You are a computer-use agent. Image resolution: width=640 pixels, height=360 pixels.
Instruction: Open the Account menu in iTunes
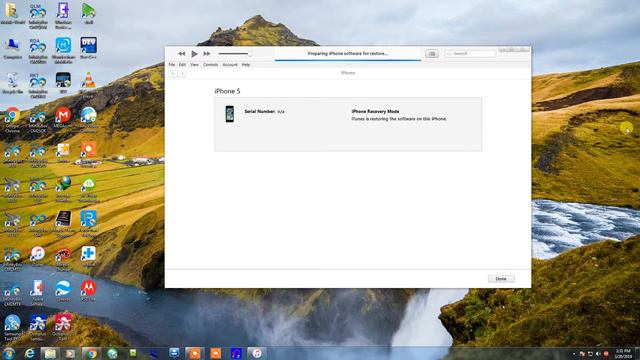[230, 64]
